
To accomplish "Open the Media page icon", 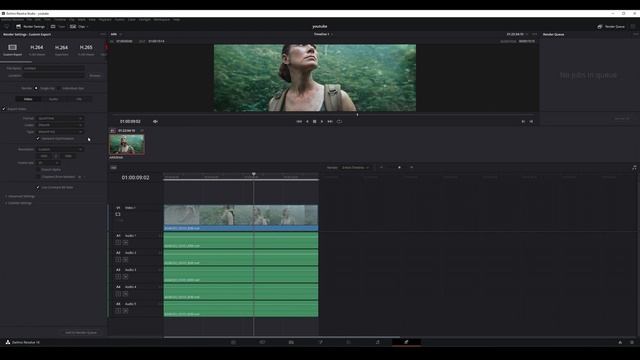I will [233, 342].
